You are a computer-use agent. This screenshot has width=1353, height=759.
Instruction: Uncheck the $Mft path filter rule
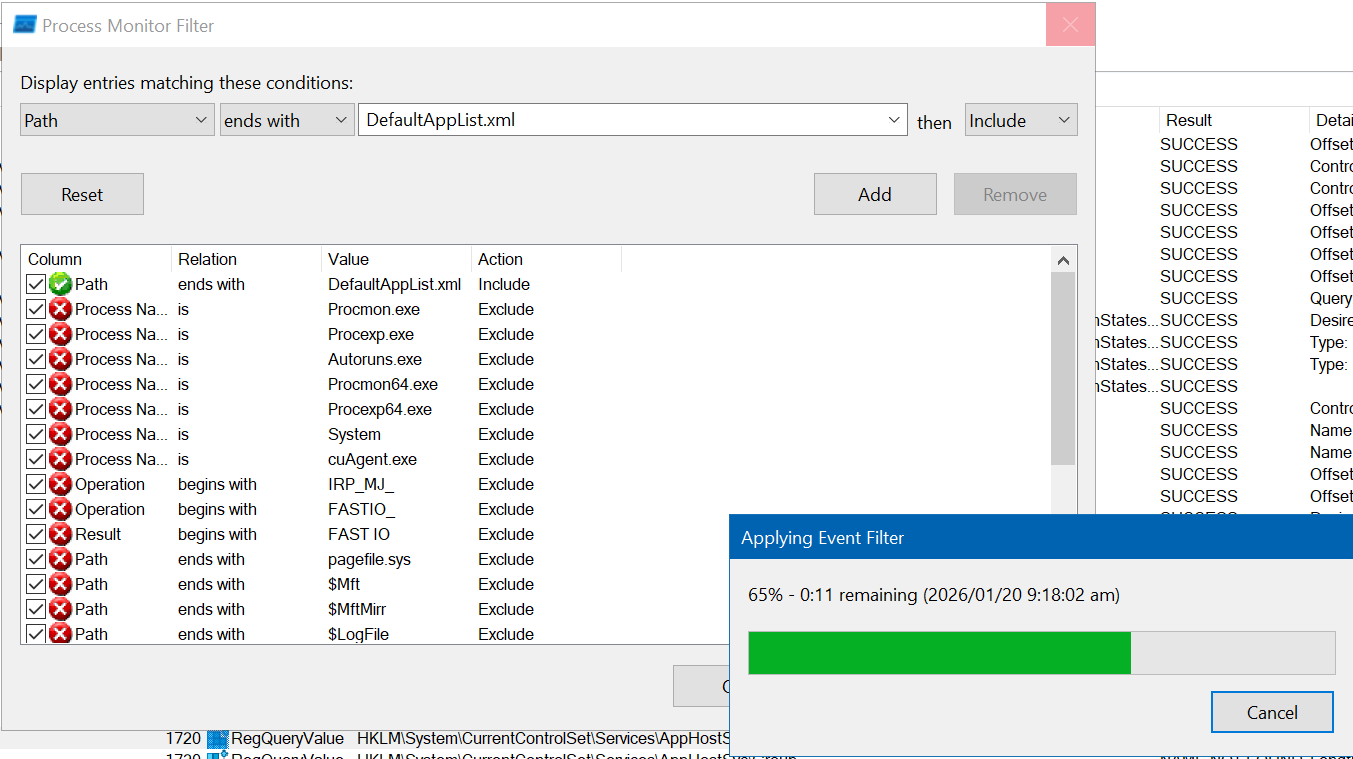pos(36,584)
